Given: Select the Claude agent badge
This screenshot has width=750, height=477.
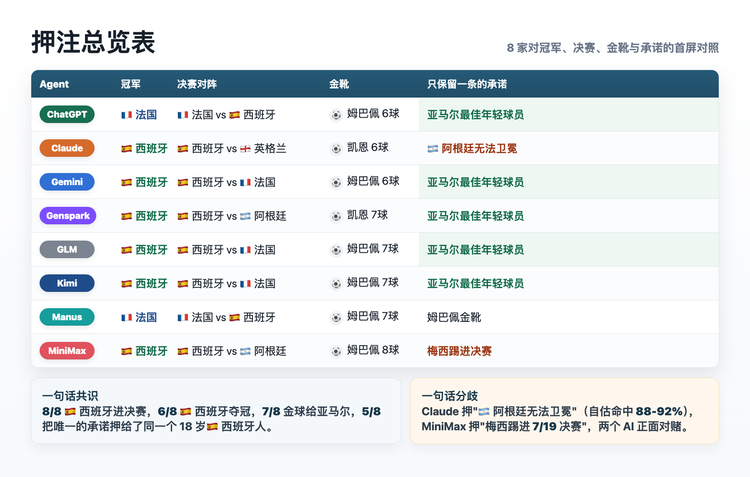Looking at the screenshot, I should [x=67, y=148].
